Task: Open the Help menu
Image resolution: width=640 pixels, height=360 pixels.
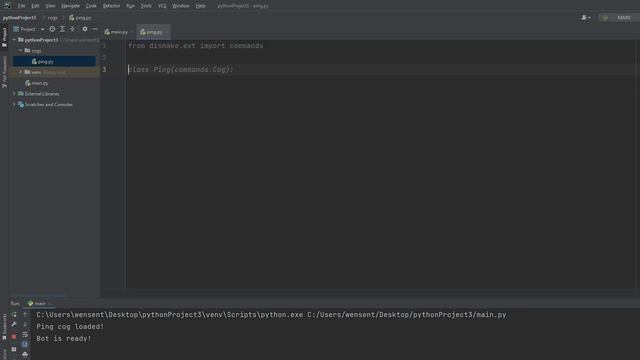Action: [x=200, y=6]
